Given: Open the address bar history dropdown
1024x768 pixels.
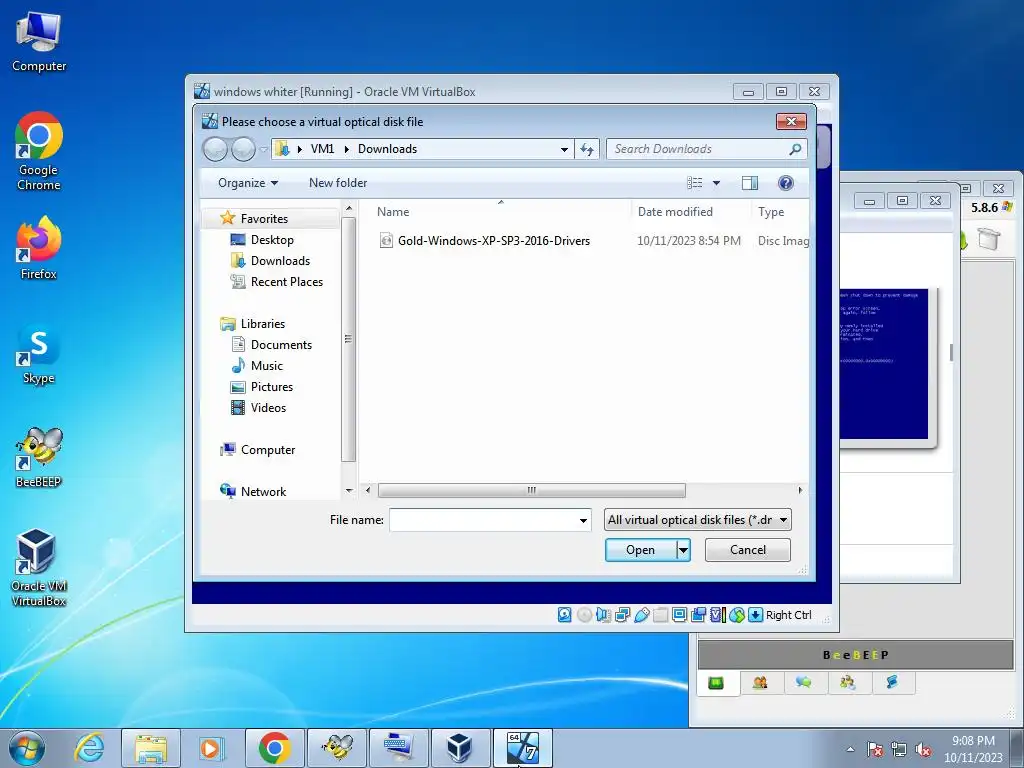Looking at the screenshot, I should [564, 150].
